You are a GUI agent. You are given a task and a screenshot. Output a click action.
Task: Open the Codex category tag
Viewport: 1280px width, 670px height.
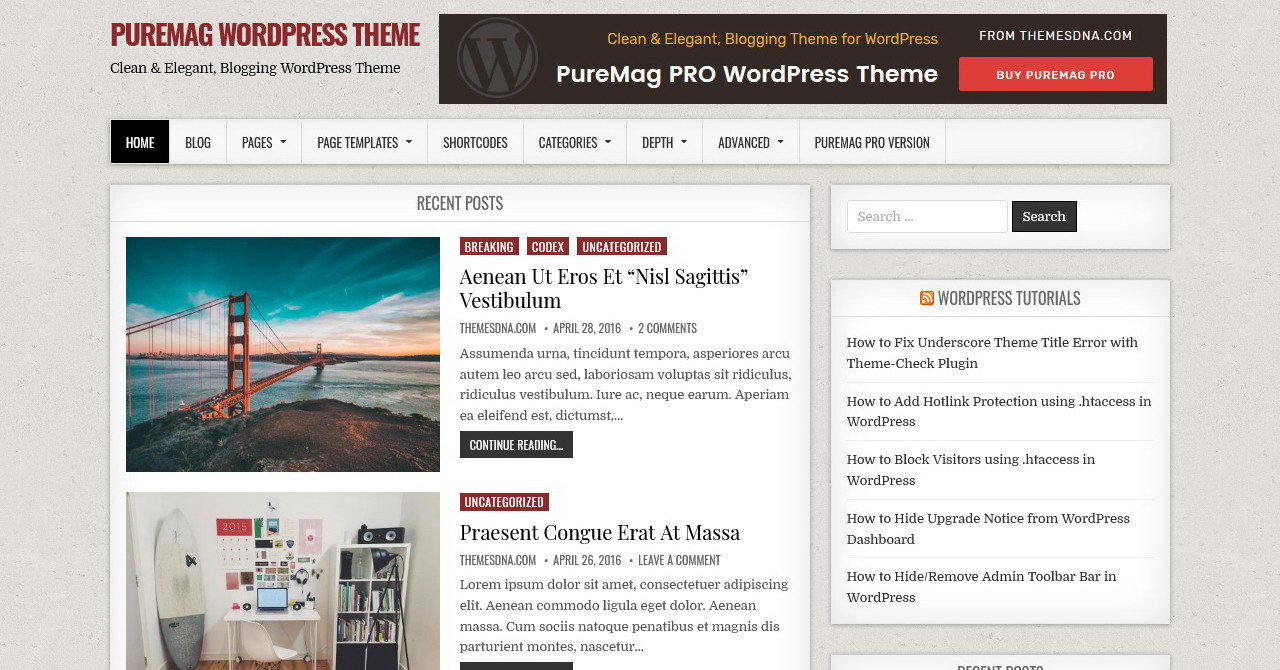pyautogui.click(x=548, y=246)
